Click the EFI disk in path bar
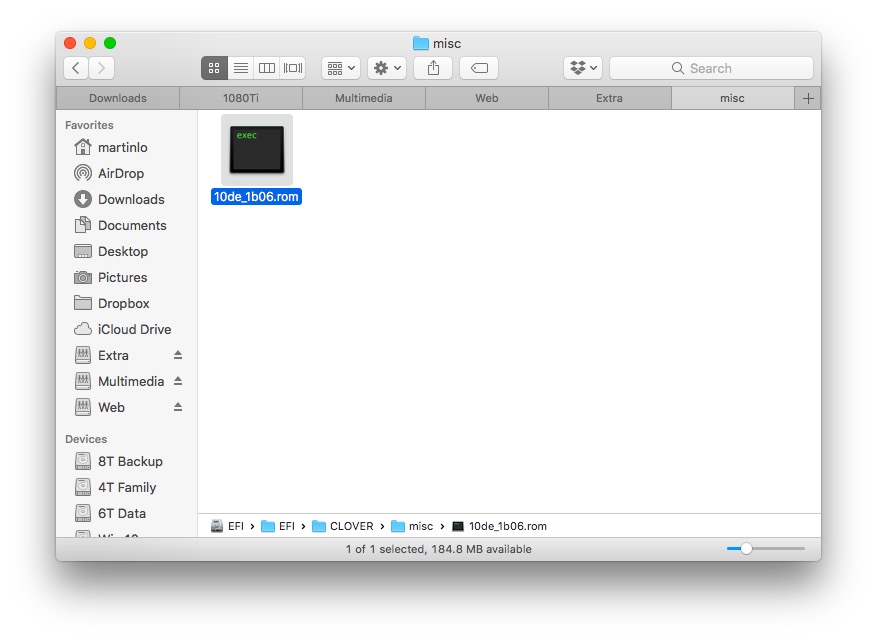Screen dimensions: 877x641 [228, 526]
